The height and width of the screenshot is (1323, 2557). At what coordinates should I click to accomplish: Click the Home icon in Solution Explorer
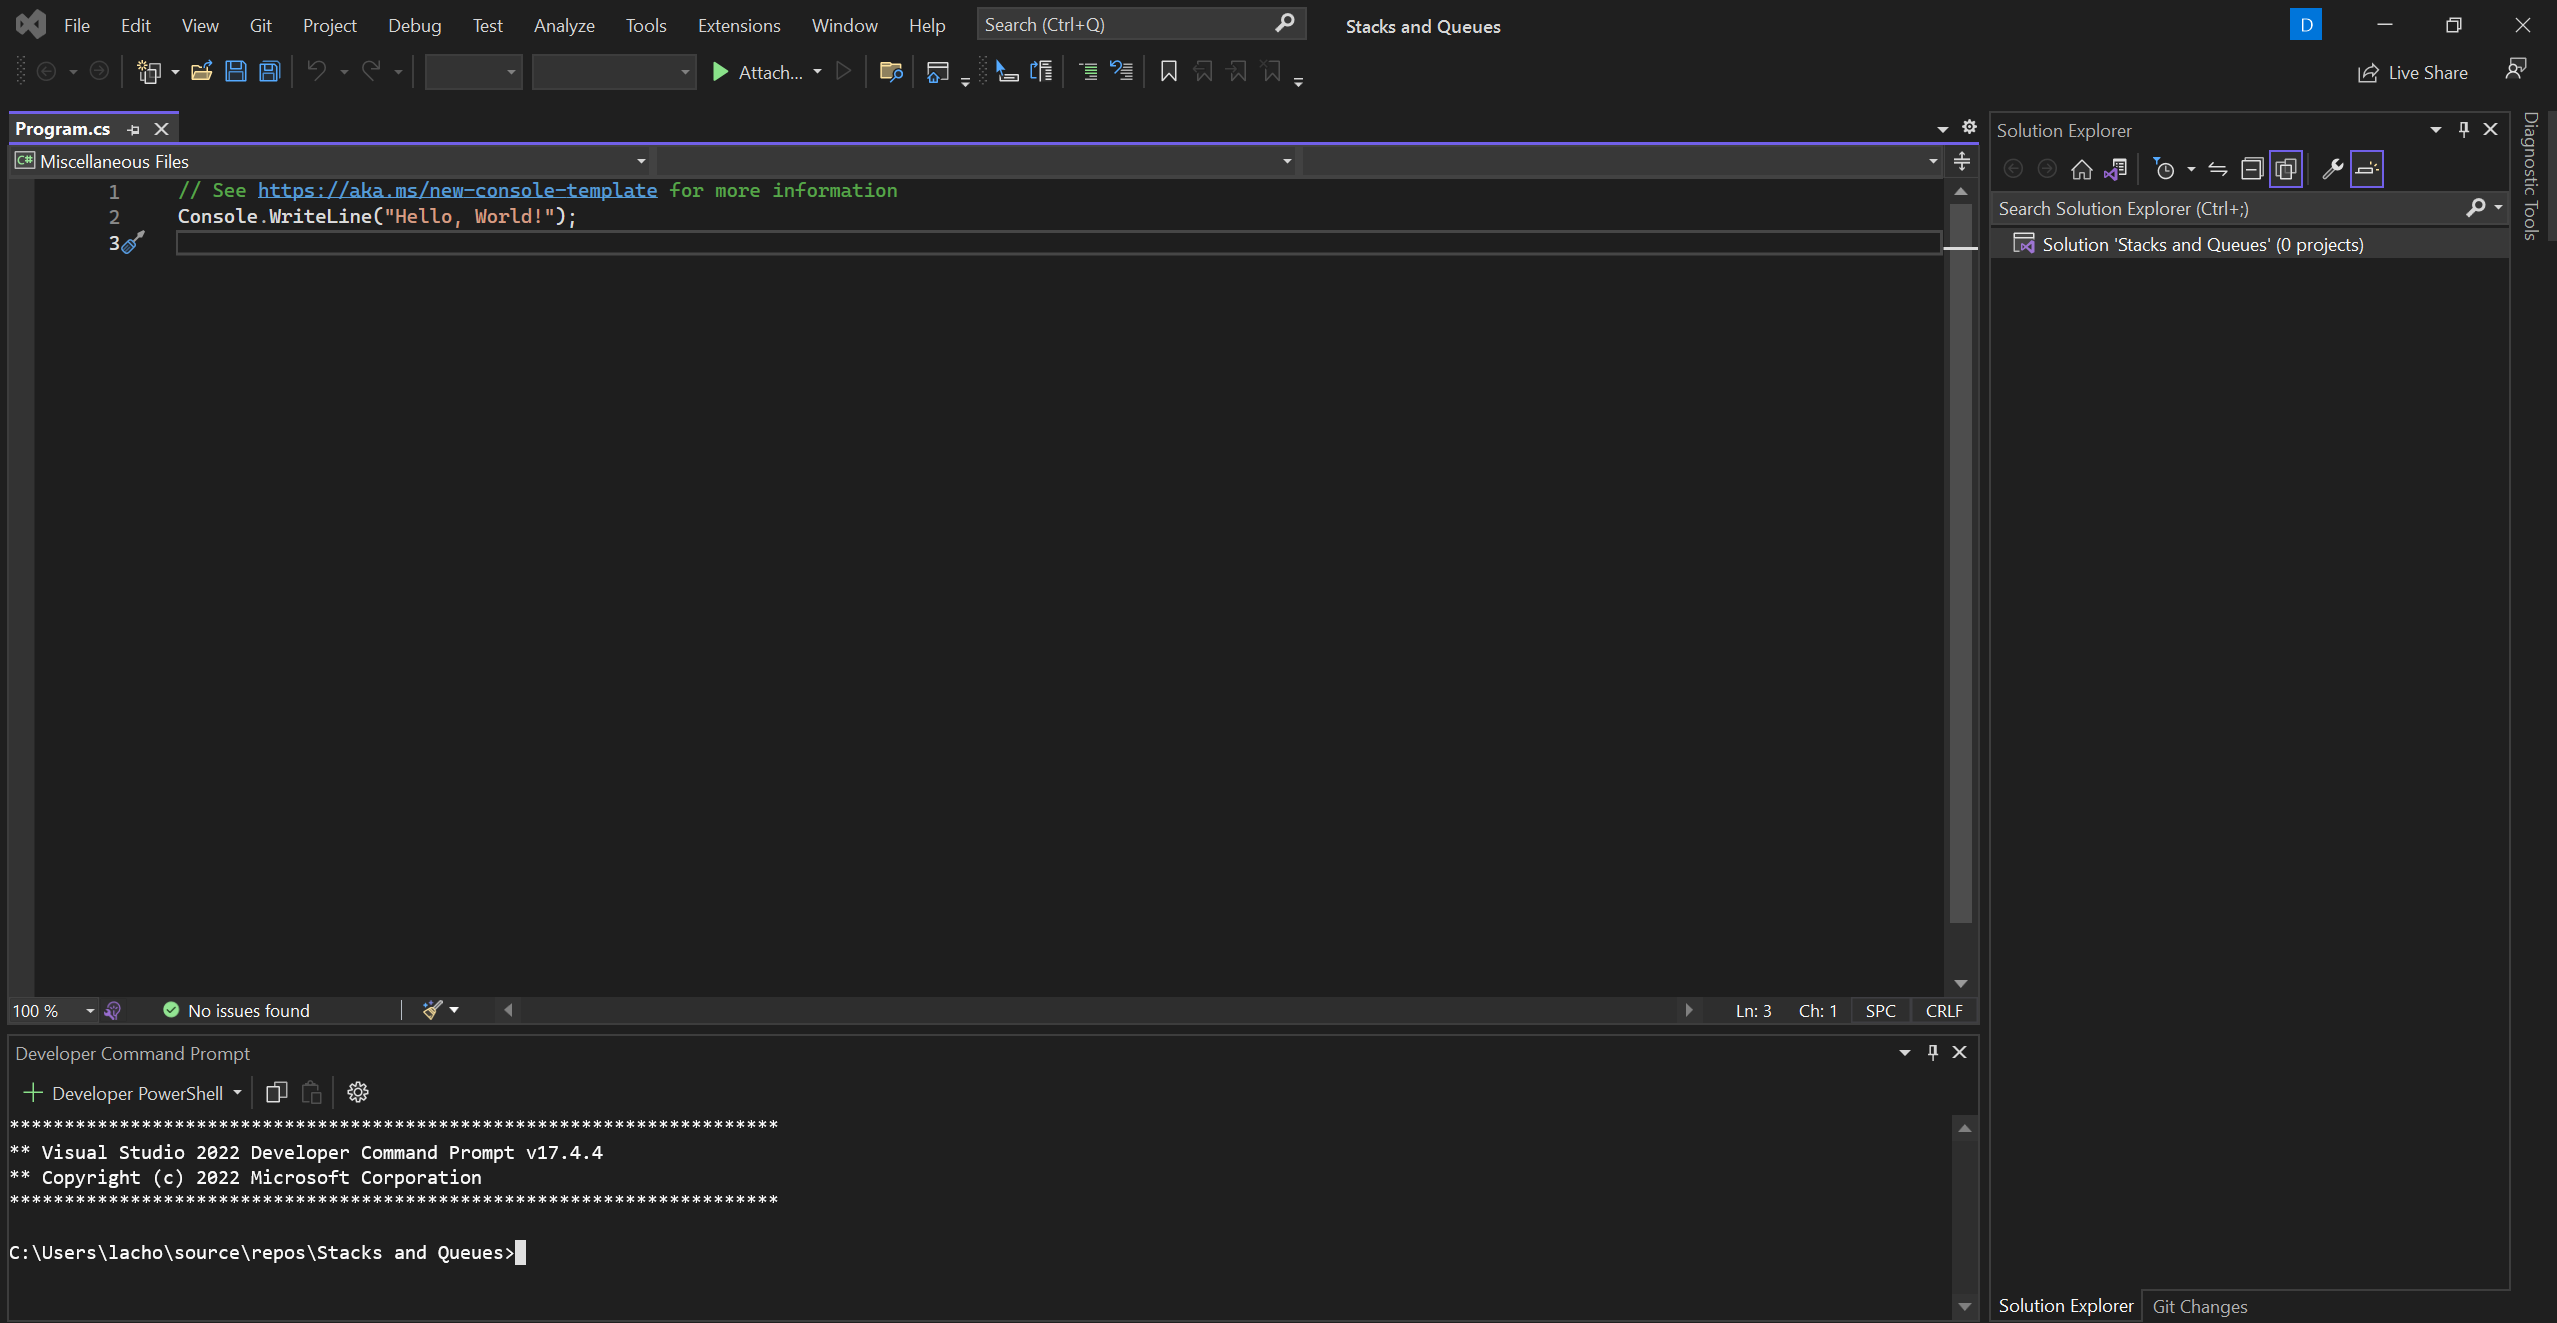click(x=2081, y=169)
